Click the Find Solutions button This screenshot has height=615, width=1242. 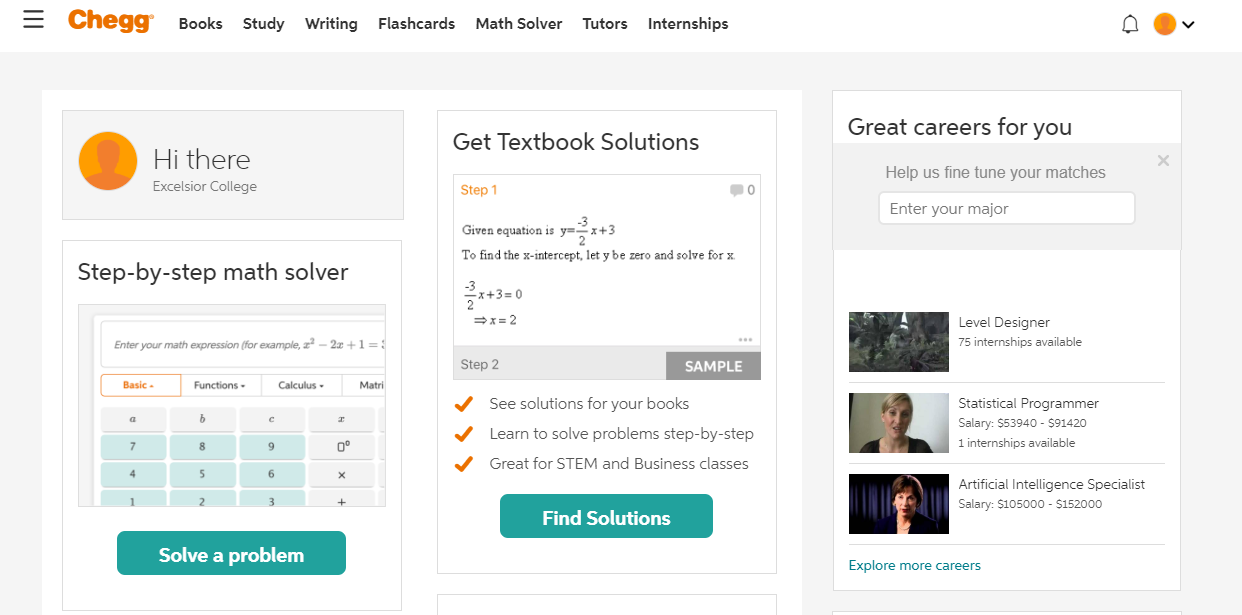(x=606, y=516)
